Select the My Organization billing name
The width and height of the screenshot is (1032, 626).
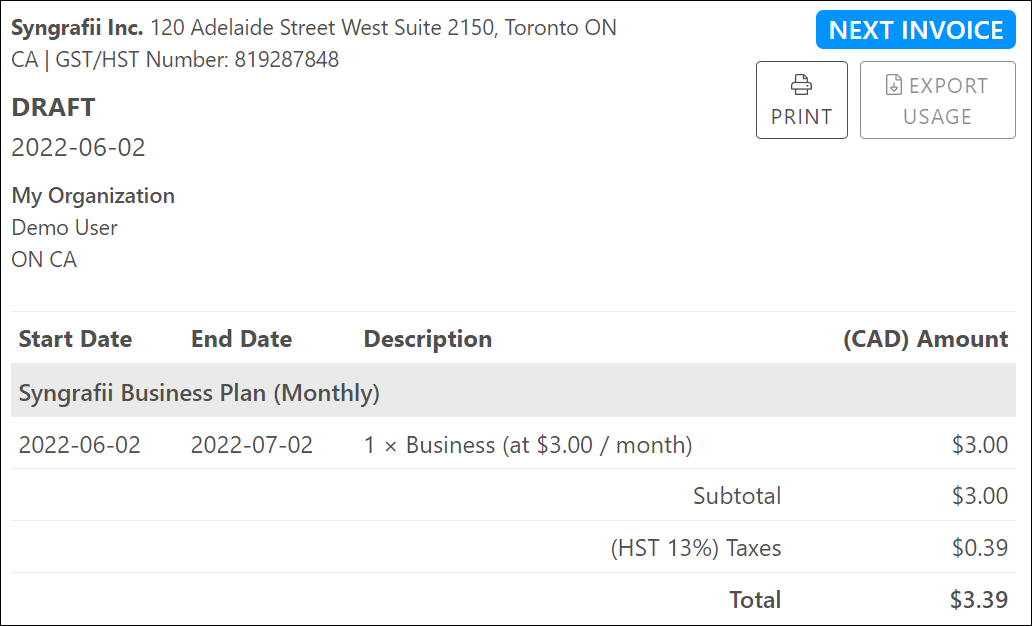pos(93,196)
